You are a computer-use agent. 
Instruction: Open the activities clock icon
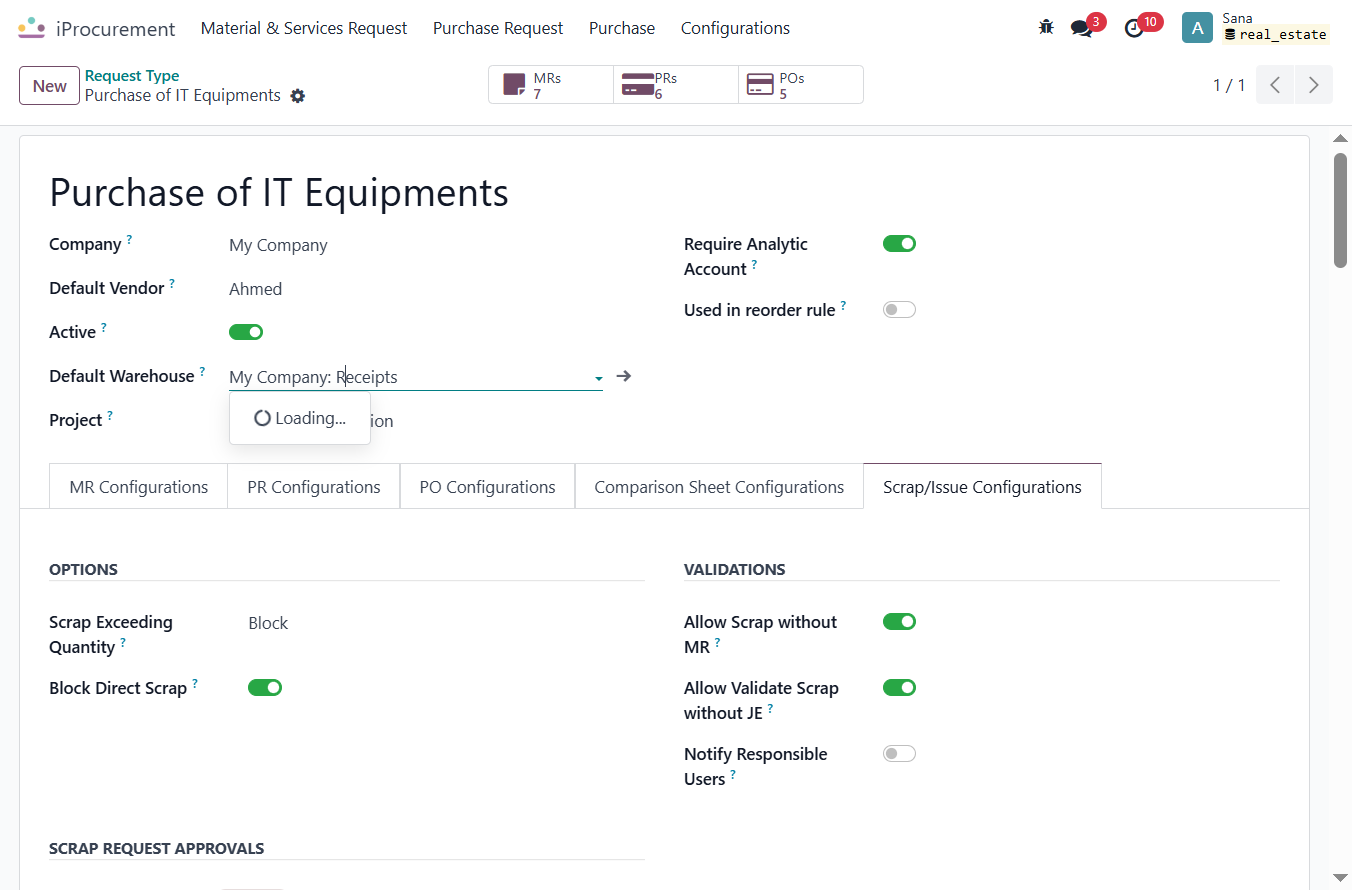(1134, 28)
